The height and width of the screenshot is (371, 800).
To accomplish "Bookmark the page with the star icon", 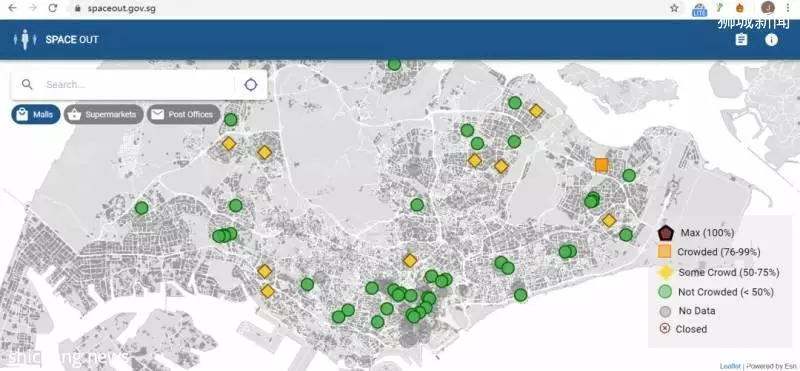I will click(674, 8).
